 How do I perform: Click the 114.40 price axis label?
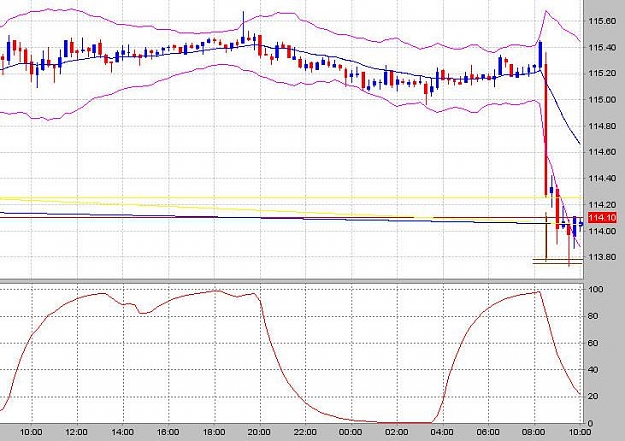click(602, 178)
